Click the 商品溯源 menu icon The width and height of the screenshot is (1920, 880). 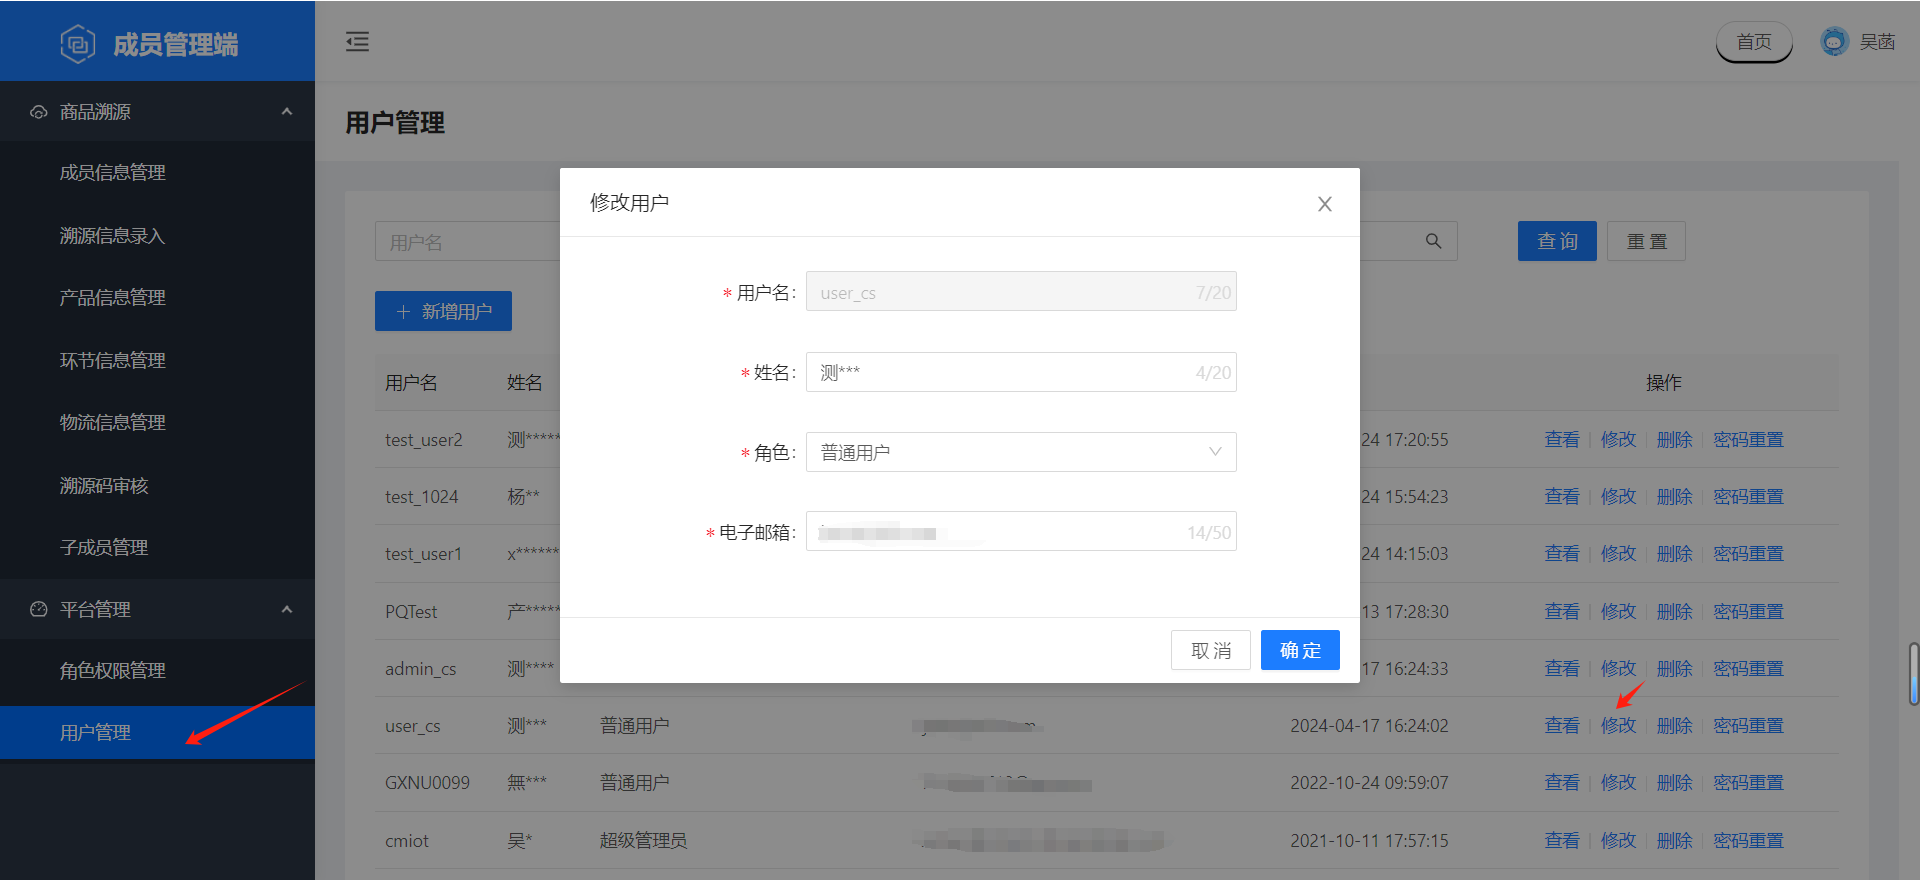click(x=39, y=112)
